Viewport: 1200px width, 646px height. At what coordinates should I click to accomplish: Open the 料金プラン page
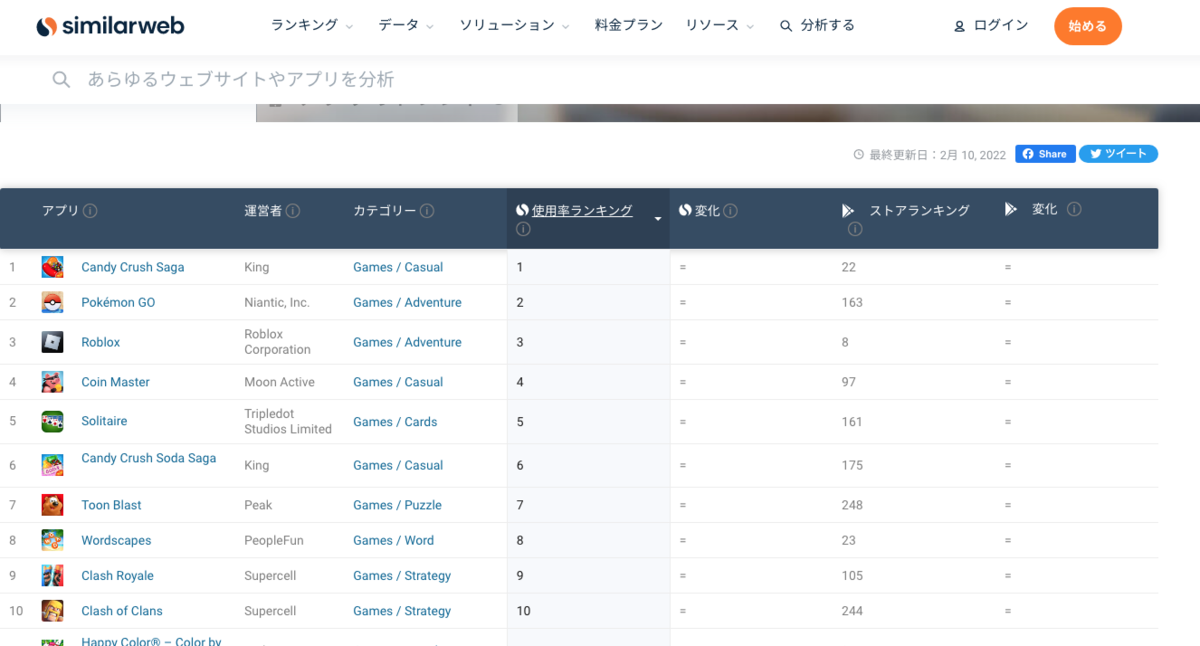pos(628,25)
